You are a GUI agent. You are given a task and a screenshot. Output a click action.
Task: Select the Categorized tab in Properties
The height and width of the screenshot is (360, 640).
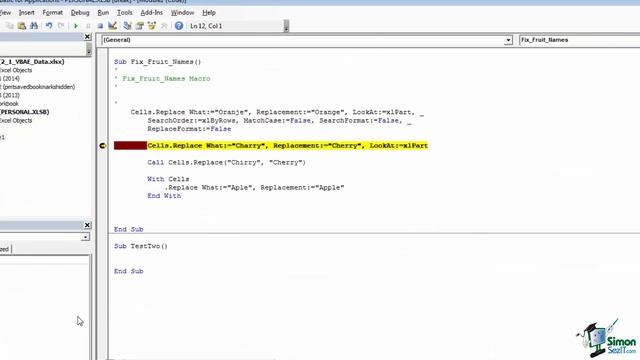[5, 249]
